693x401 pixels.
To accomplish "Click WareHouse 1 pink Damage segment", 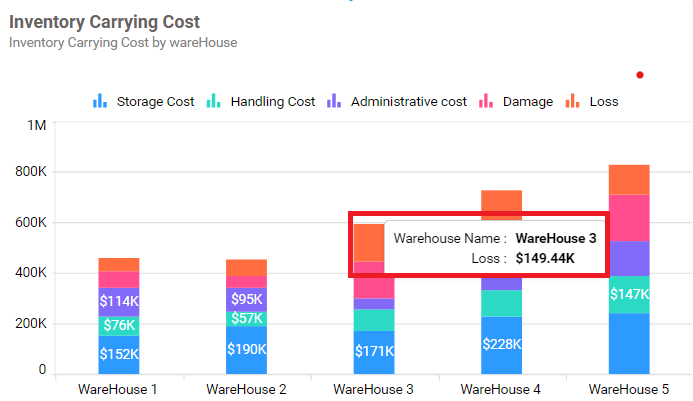I will [x=119, y=279].
